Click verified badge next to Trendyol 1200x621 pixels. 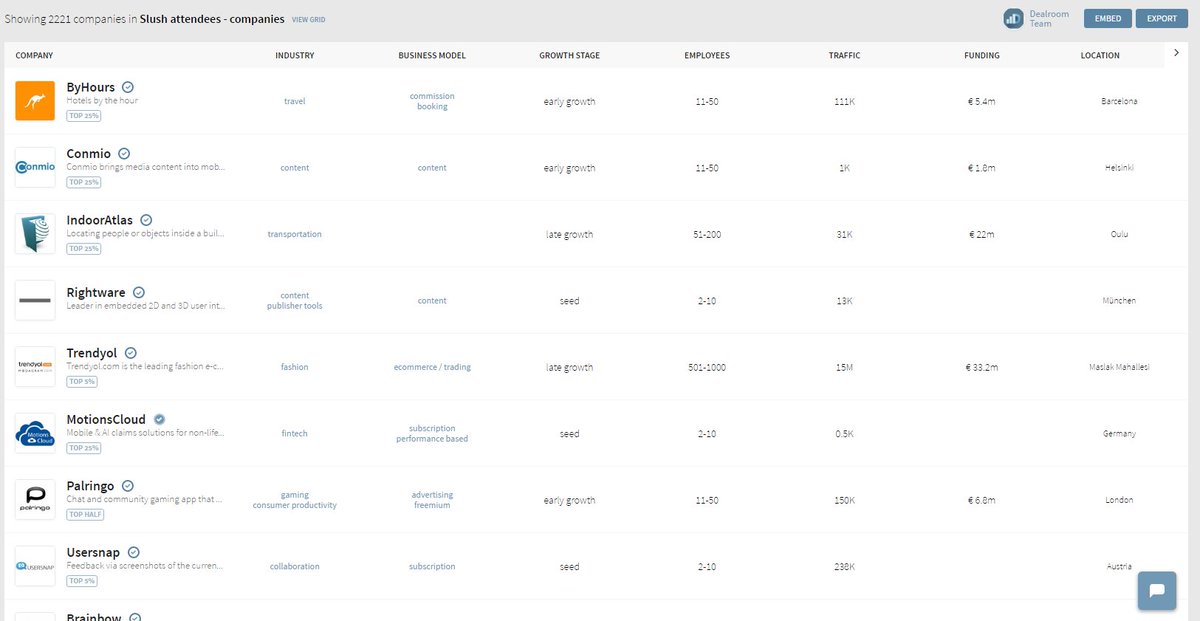(130, 353)
